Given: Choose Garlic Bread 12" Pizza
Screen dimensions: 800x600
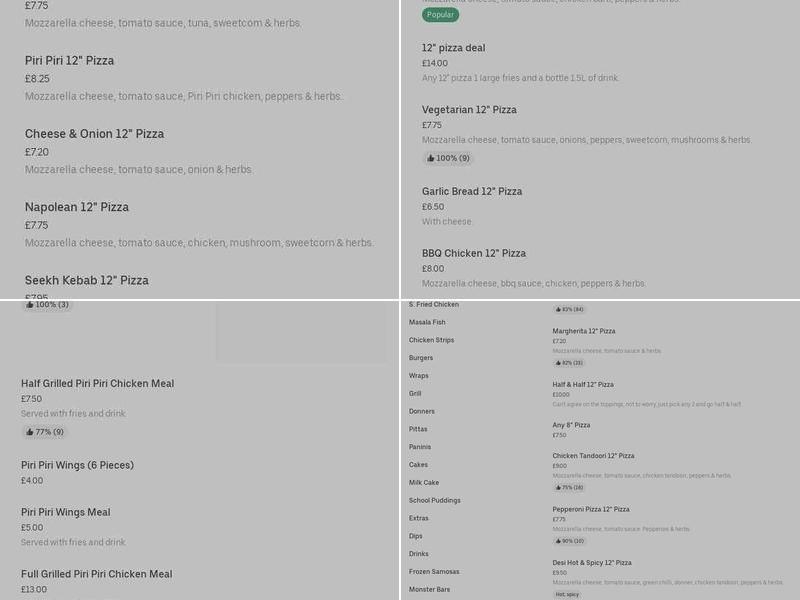Looking at the screenshot, I should coord(472,191).
